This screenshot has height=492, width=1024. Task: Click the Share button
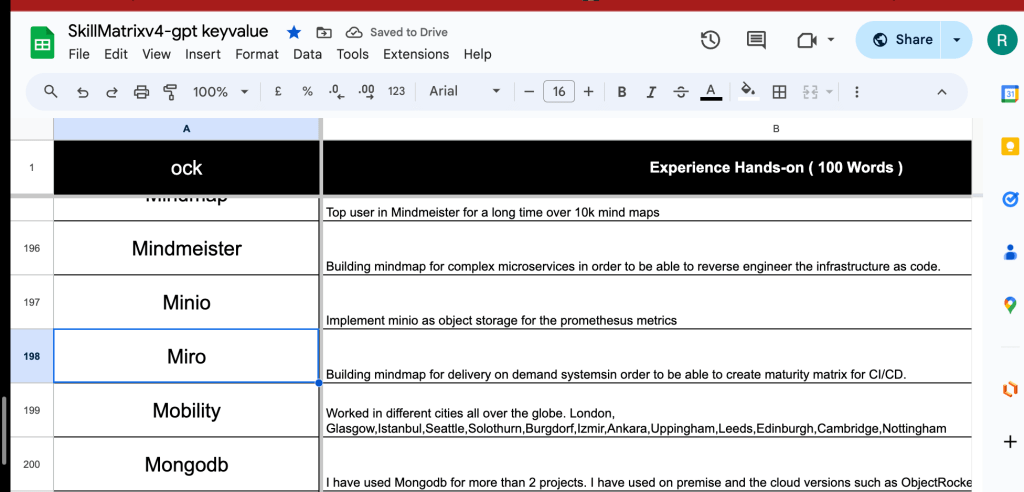point(899,40)
